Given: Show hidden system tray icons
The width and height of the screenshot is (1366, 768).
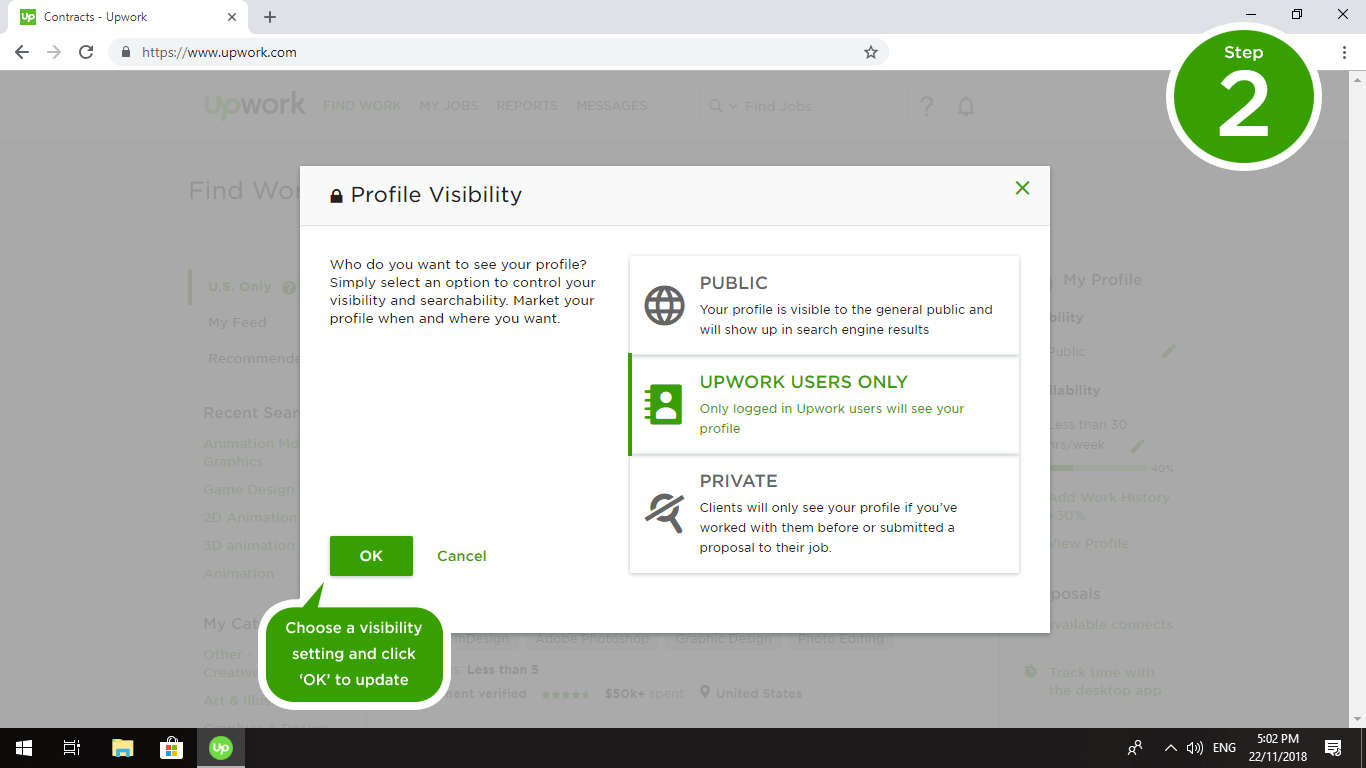Looking at the screenshot, I should click(1170, 748).
